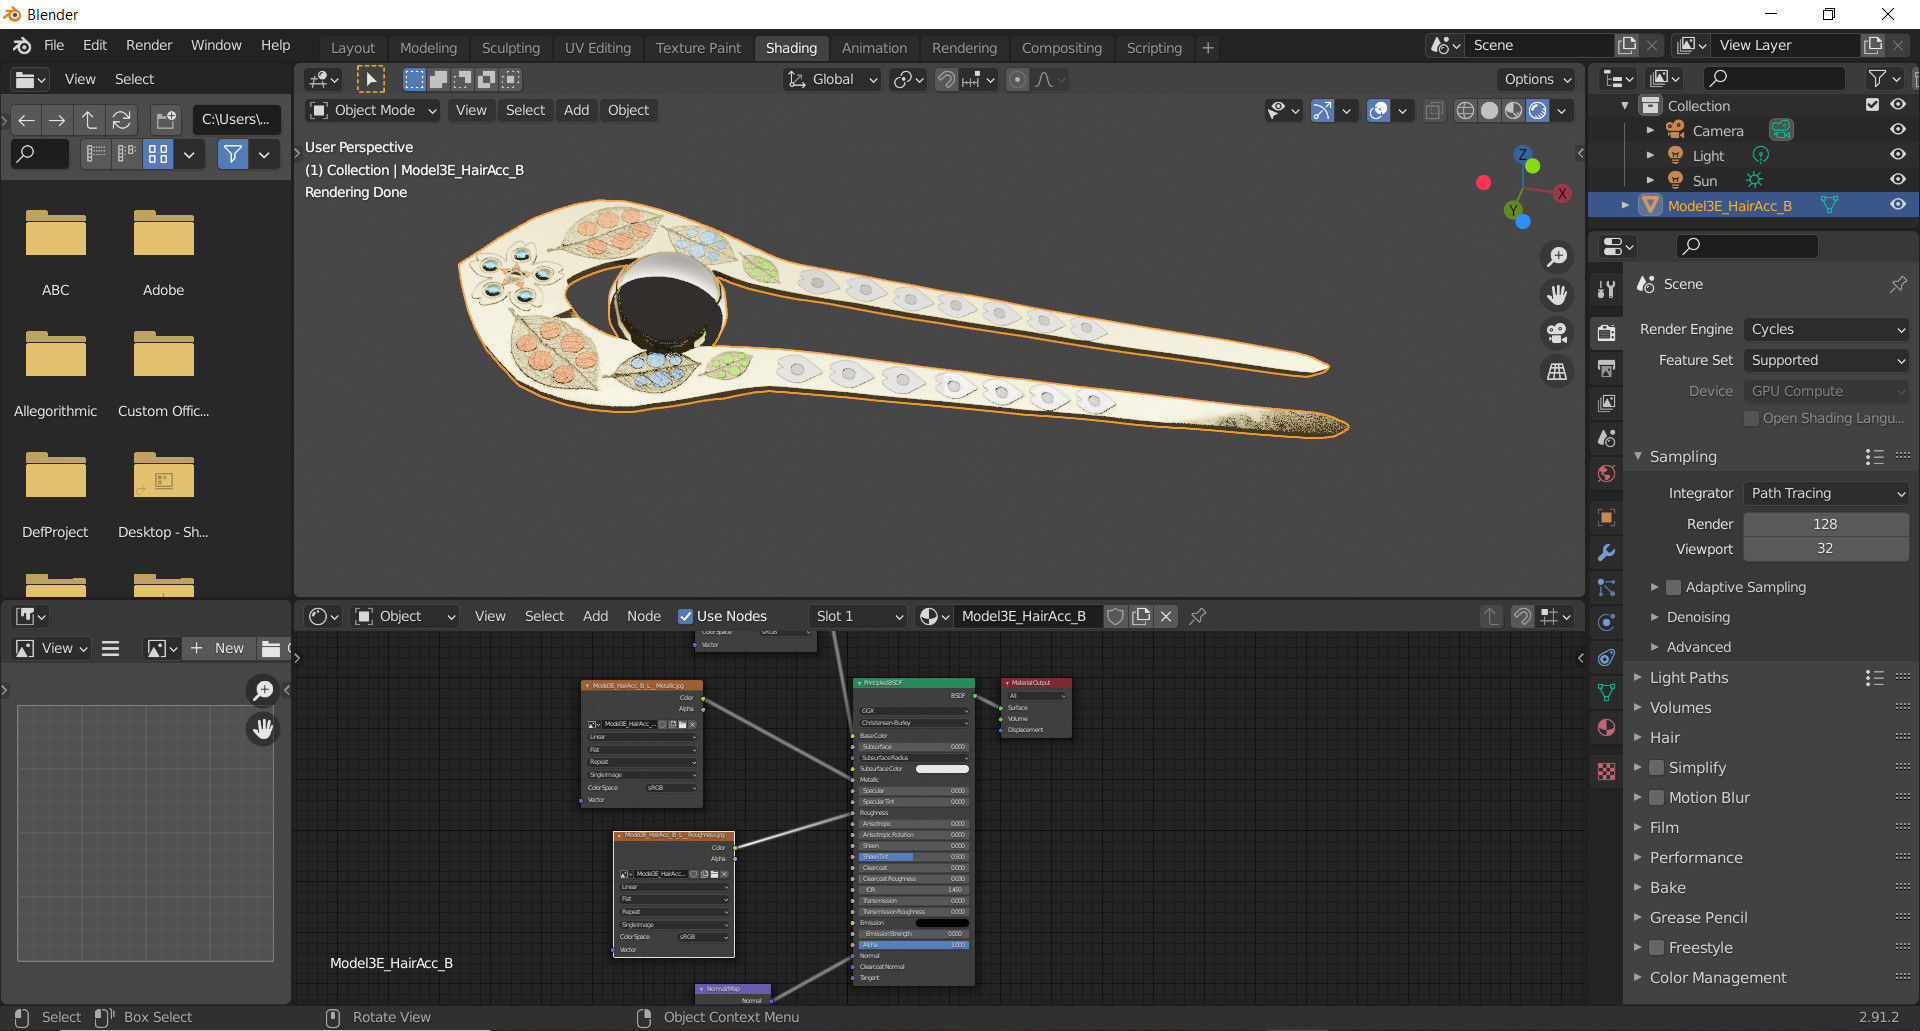
Task: Select solid viewport shading
Action: pyautogui.click(x=1489, y=111)
